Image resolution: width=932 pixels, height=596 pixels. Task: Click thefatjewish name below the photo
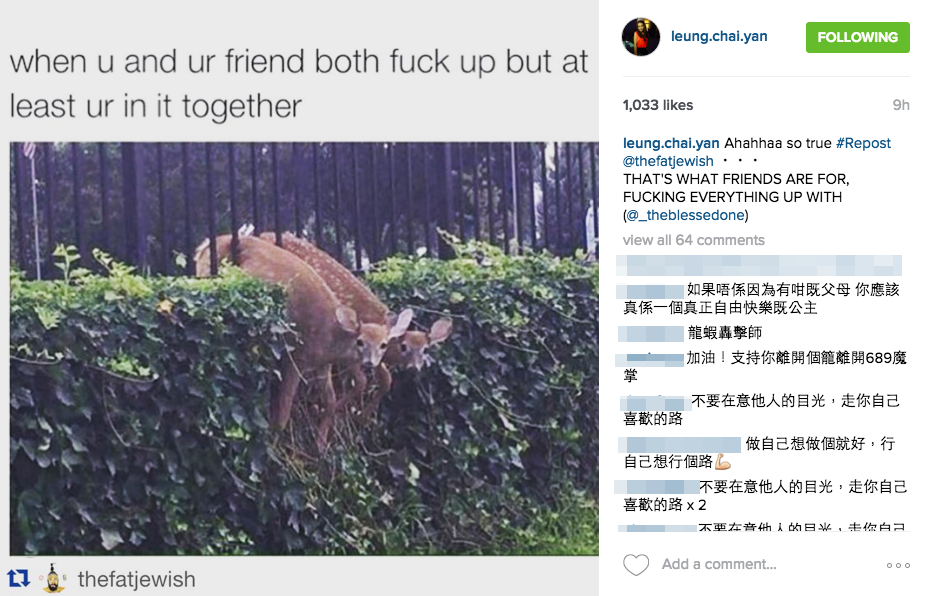coord(136,579)
